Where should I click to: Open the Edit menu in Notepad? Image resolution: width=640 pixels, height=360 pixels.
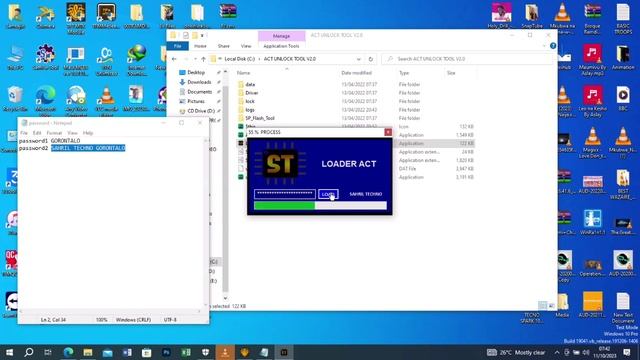tap(37, 133)
